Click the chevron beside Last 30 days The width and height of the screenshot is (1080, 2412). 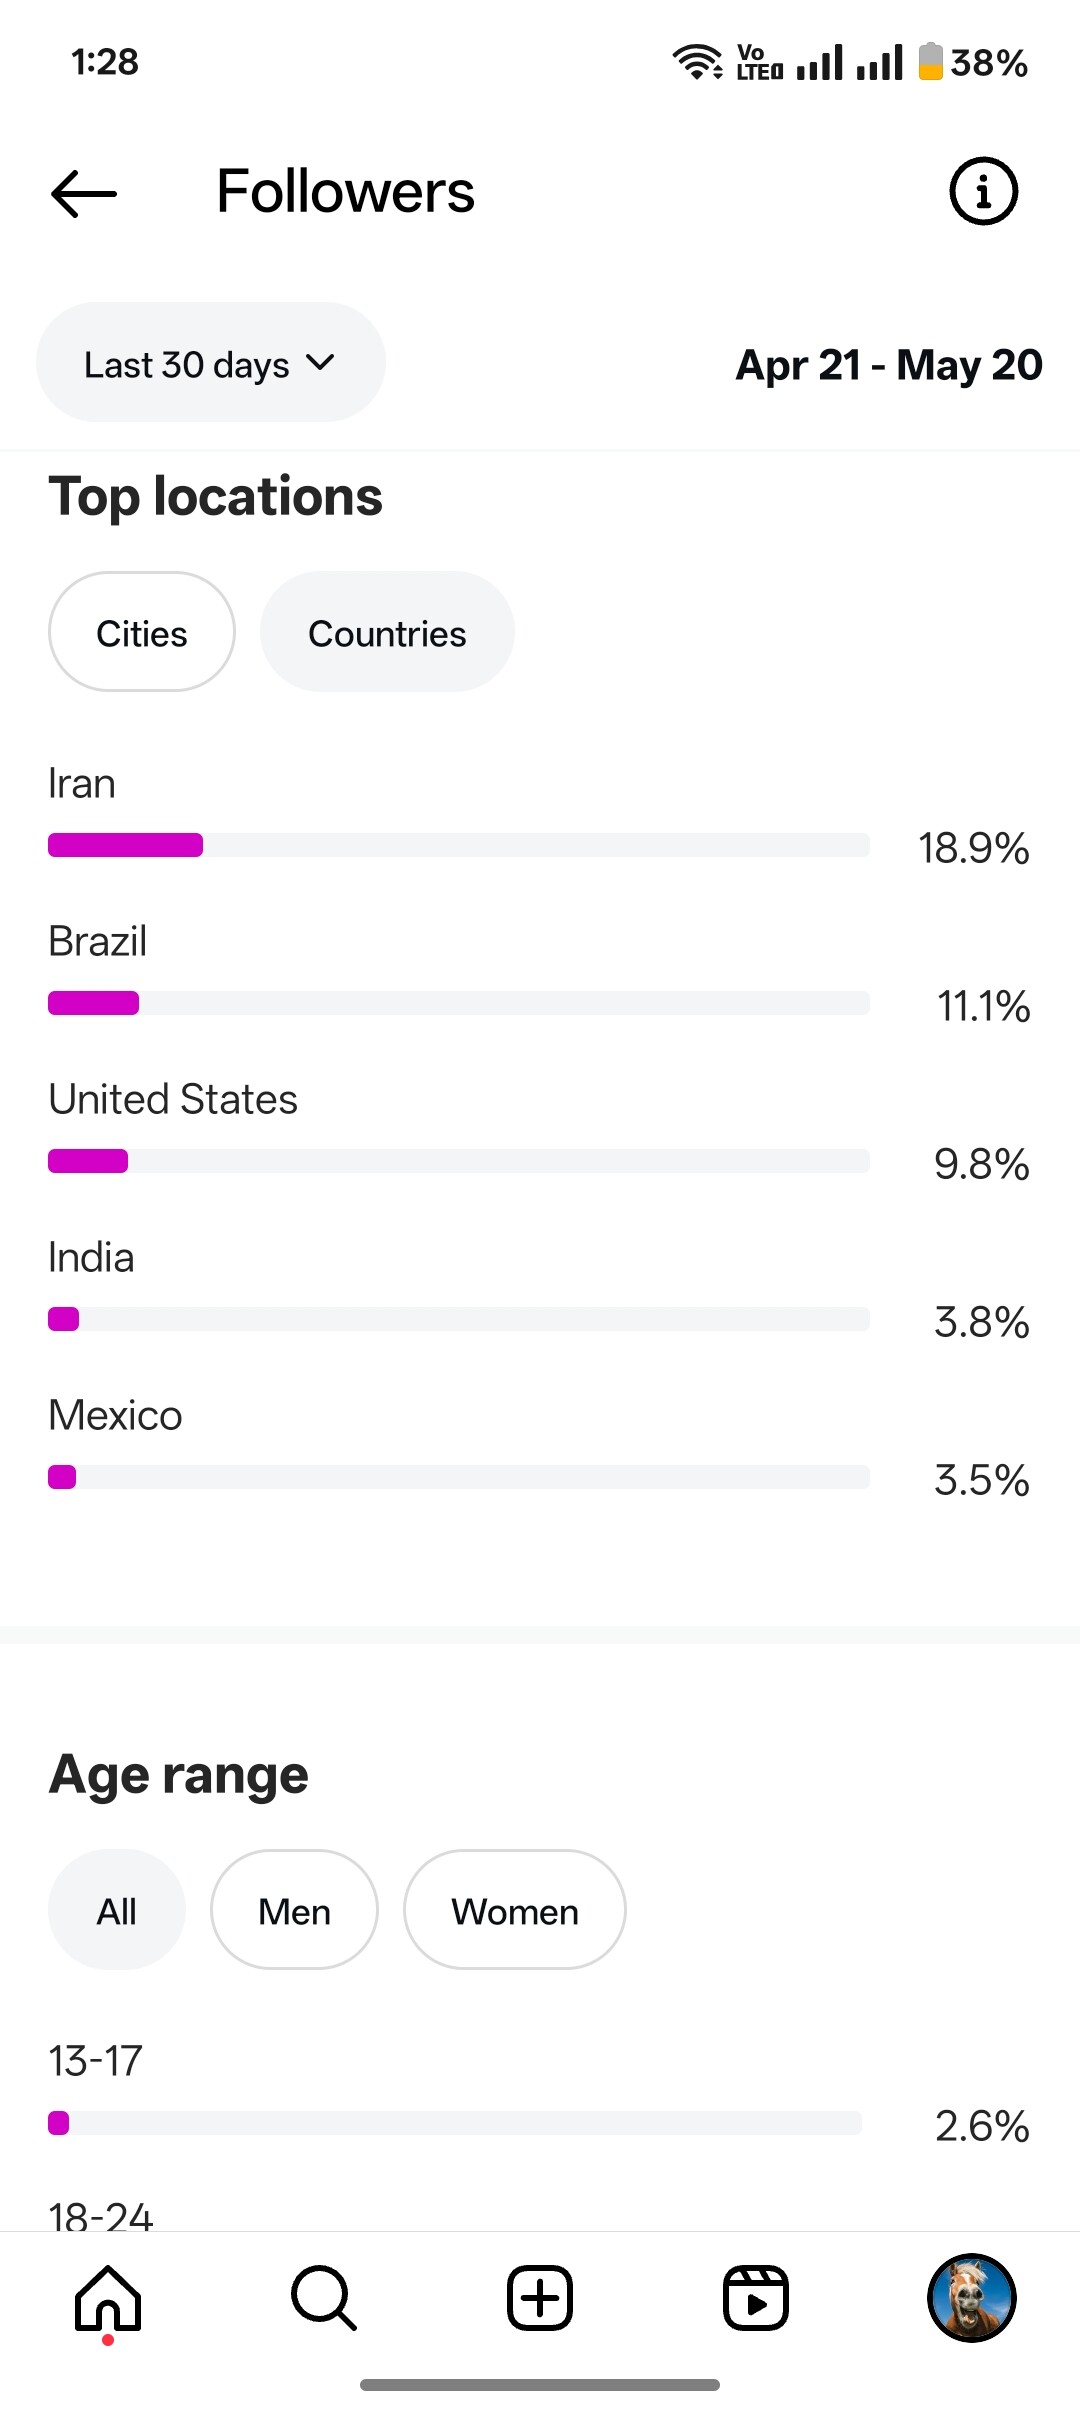pos(320,362)
